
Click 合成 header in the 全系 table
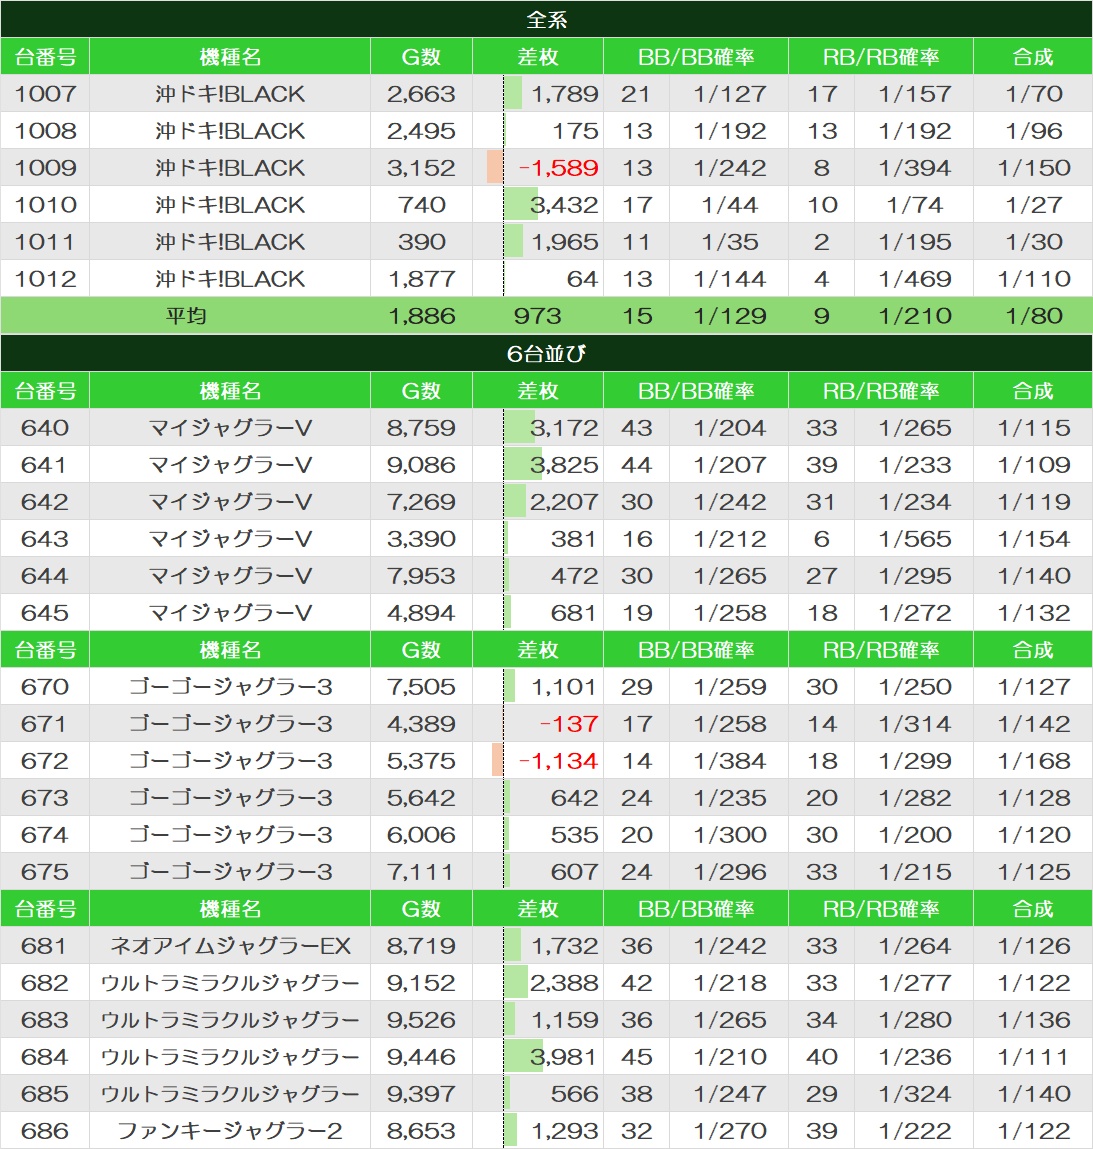(1033, 56)
